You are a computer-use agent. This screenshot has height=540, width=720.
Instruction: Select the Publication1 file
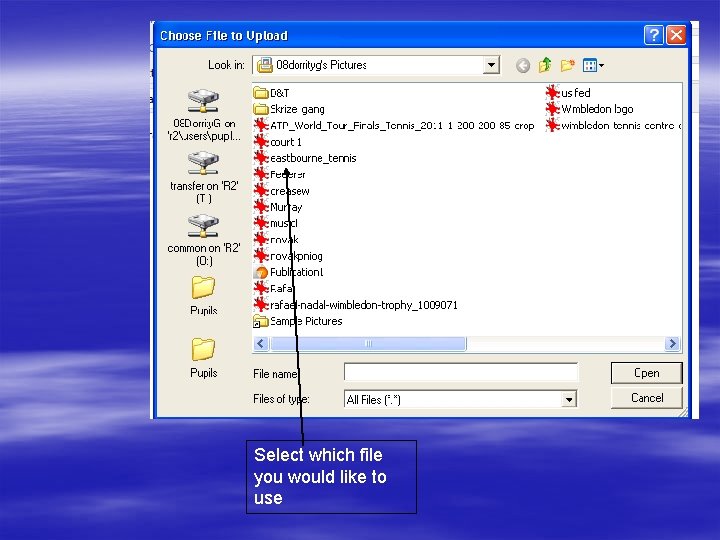coord(289,272)
